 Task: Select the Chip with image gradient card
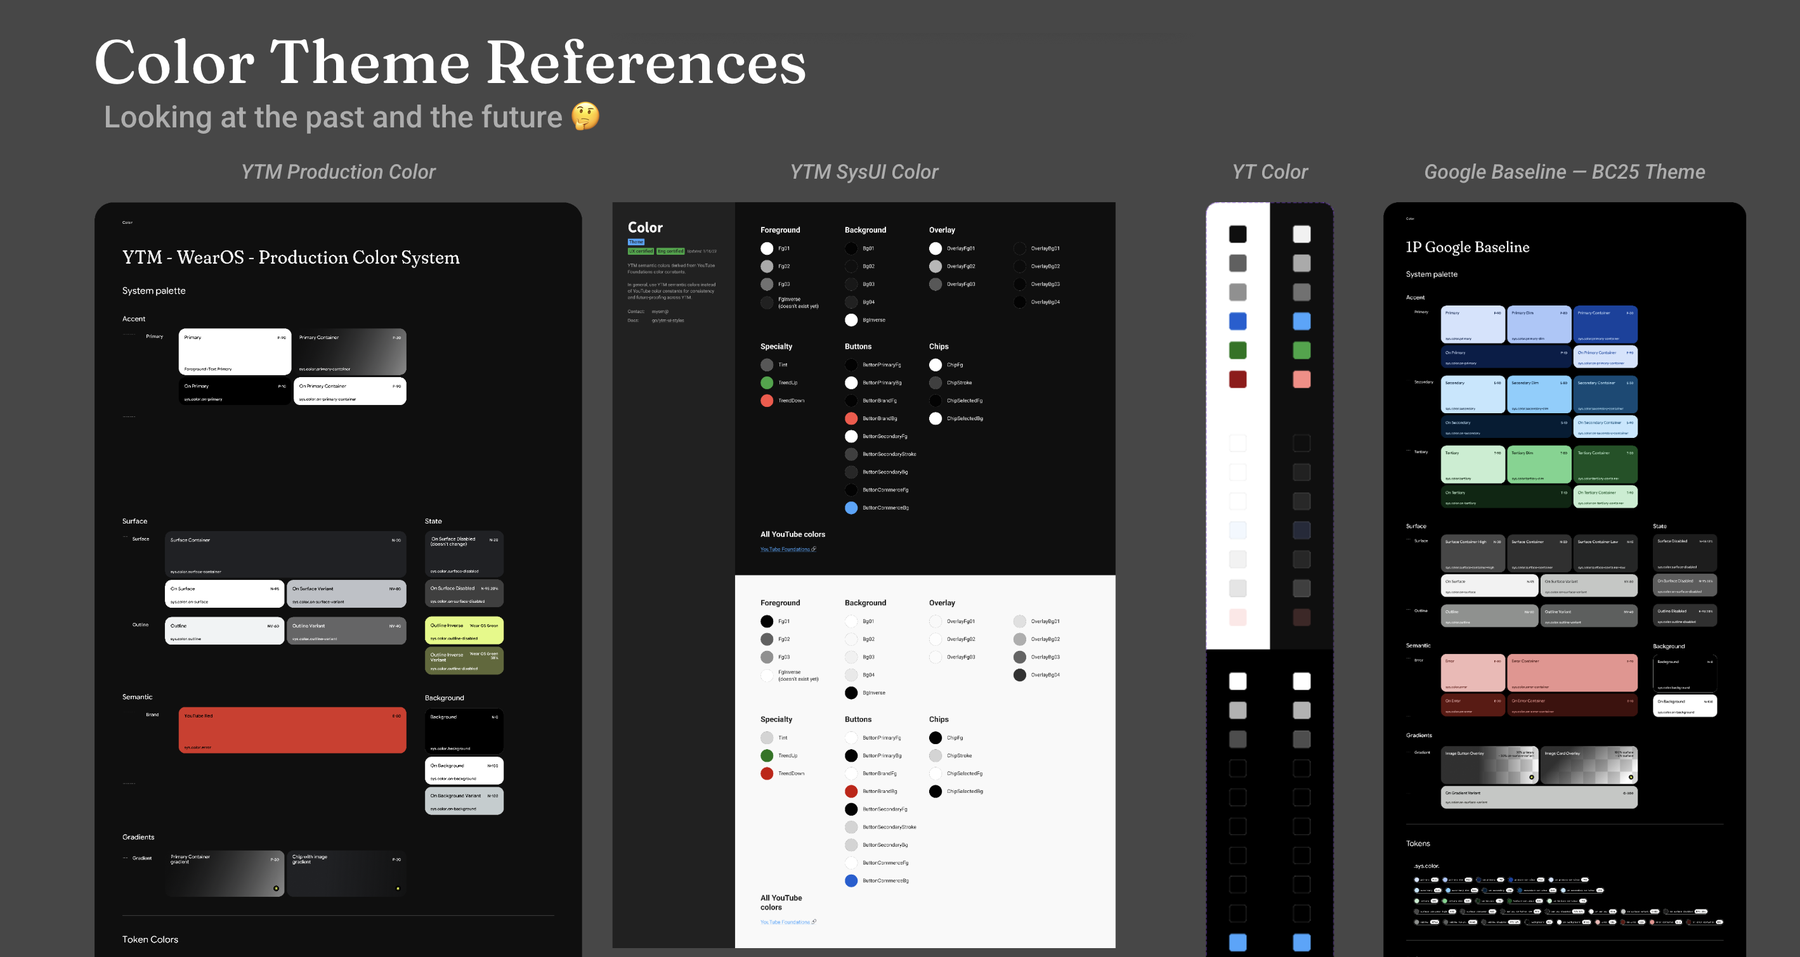[346, 873]
